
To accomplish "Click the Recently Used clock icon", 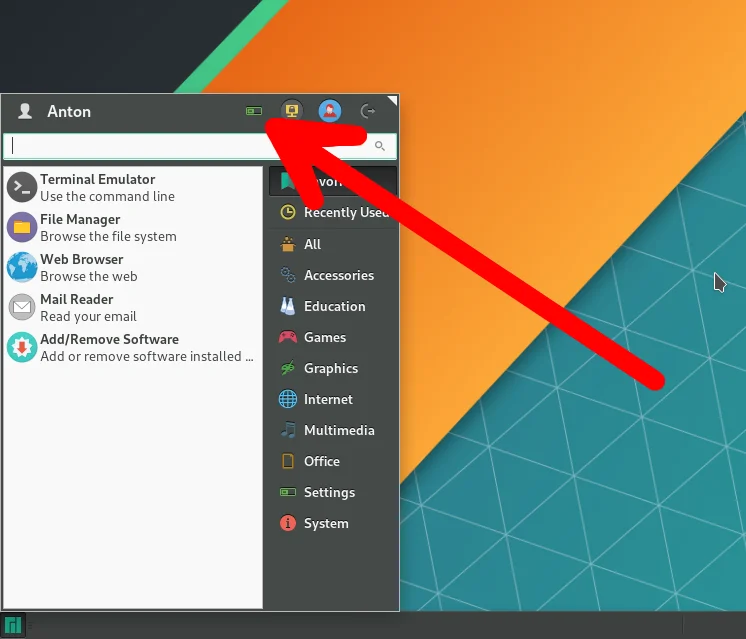I will [x=288, y=212].
